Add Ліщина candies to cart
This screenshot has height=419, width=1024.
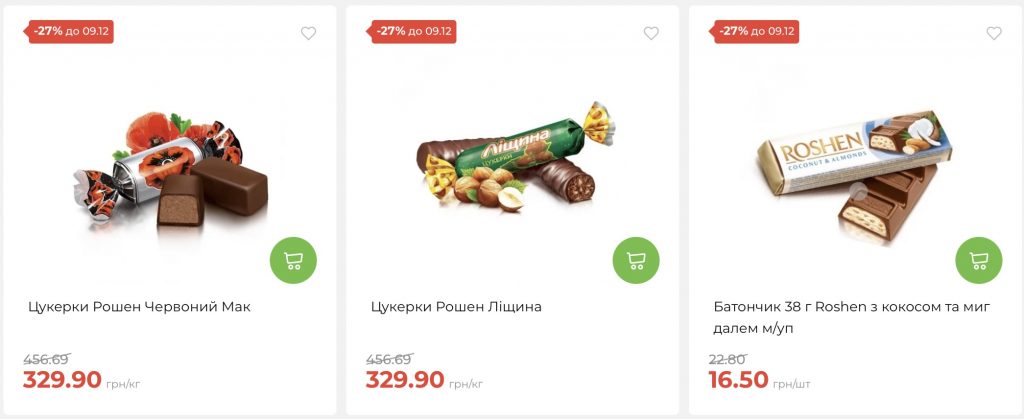[x=636, y=260]
